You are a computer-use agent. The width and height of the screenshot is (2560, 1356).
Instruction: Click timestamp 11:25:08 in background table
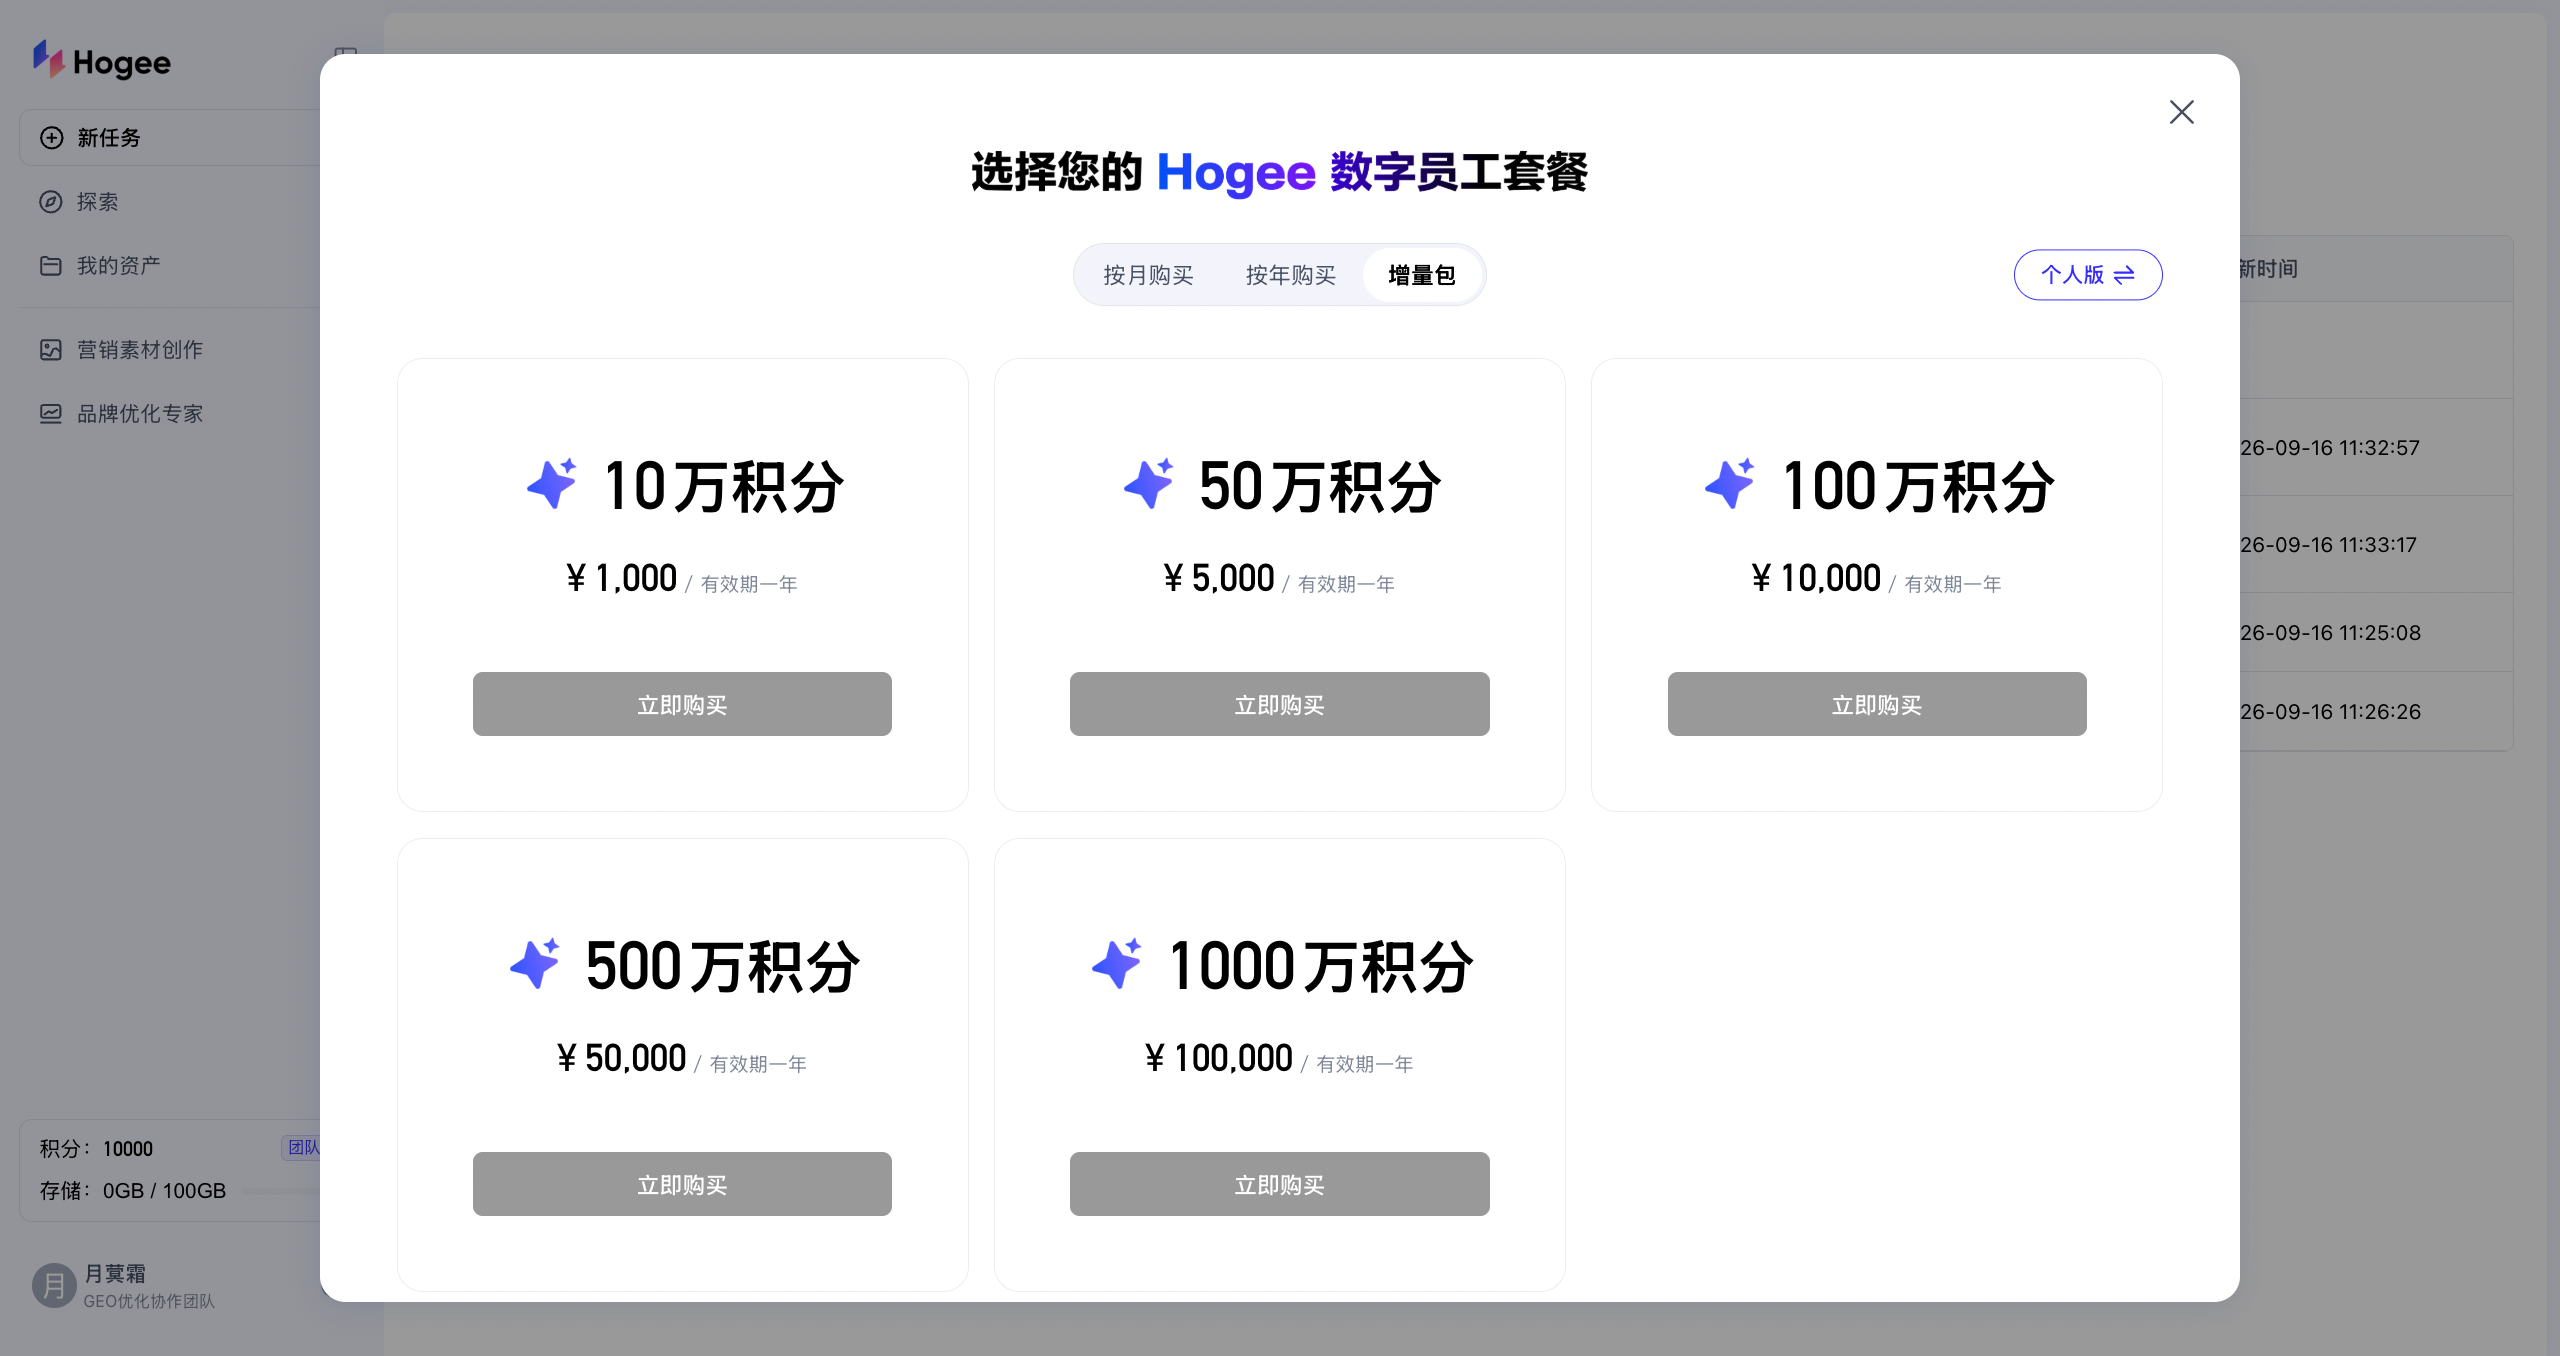tap(2330, 633)
